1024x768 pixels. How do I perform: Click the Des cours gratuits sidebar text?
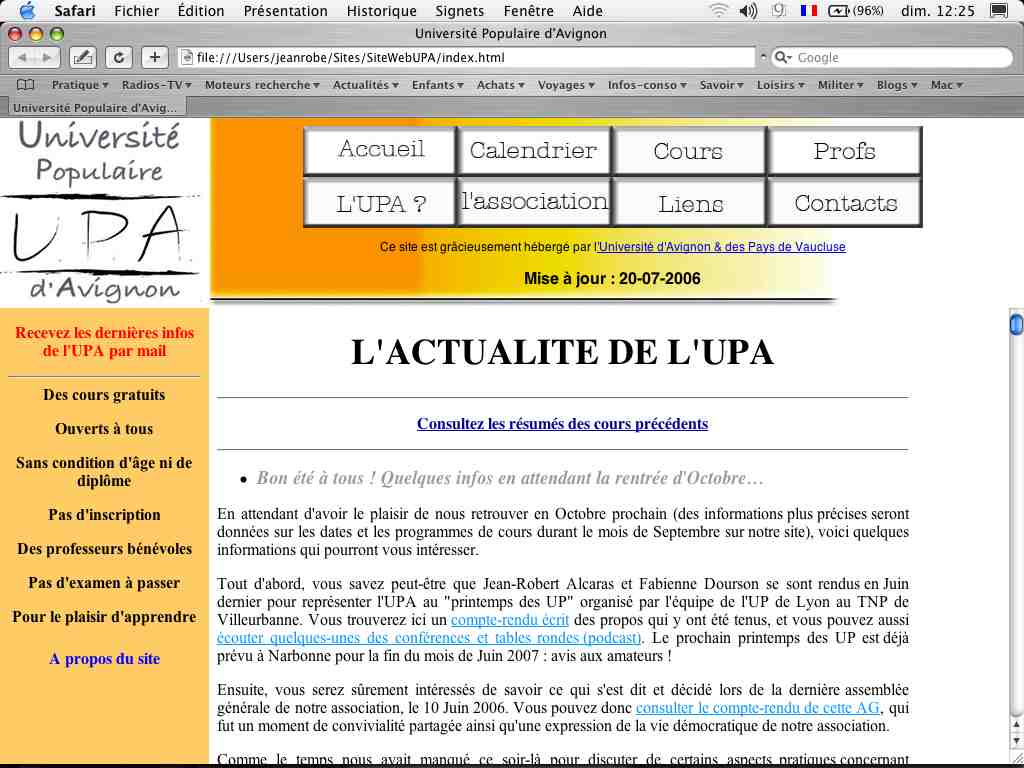tap(104, 394)
